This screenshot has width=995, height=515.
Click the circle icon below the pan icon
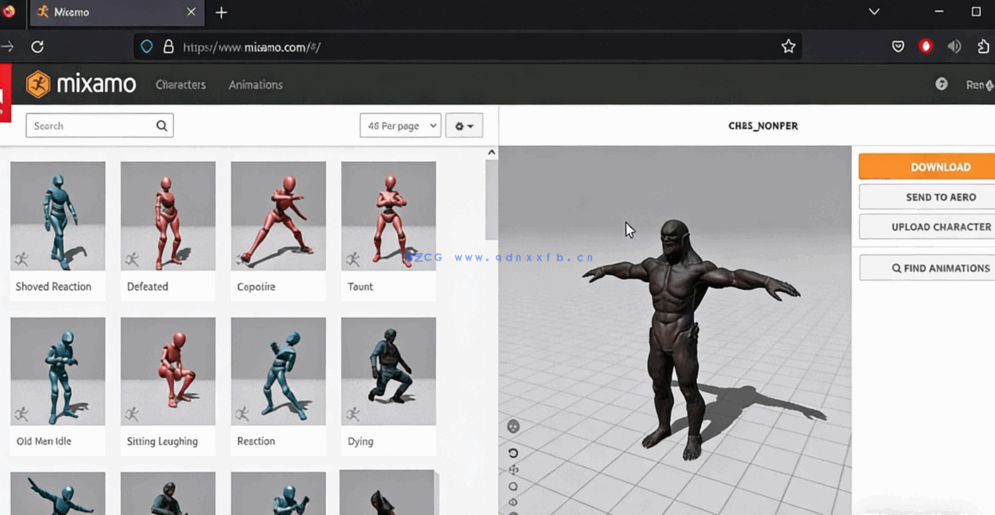tap(513, 486)
